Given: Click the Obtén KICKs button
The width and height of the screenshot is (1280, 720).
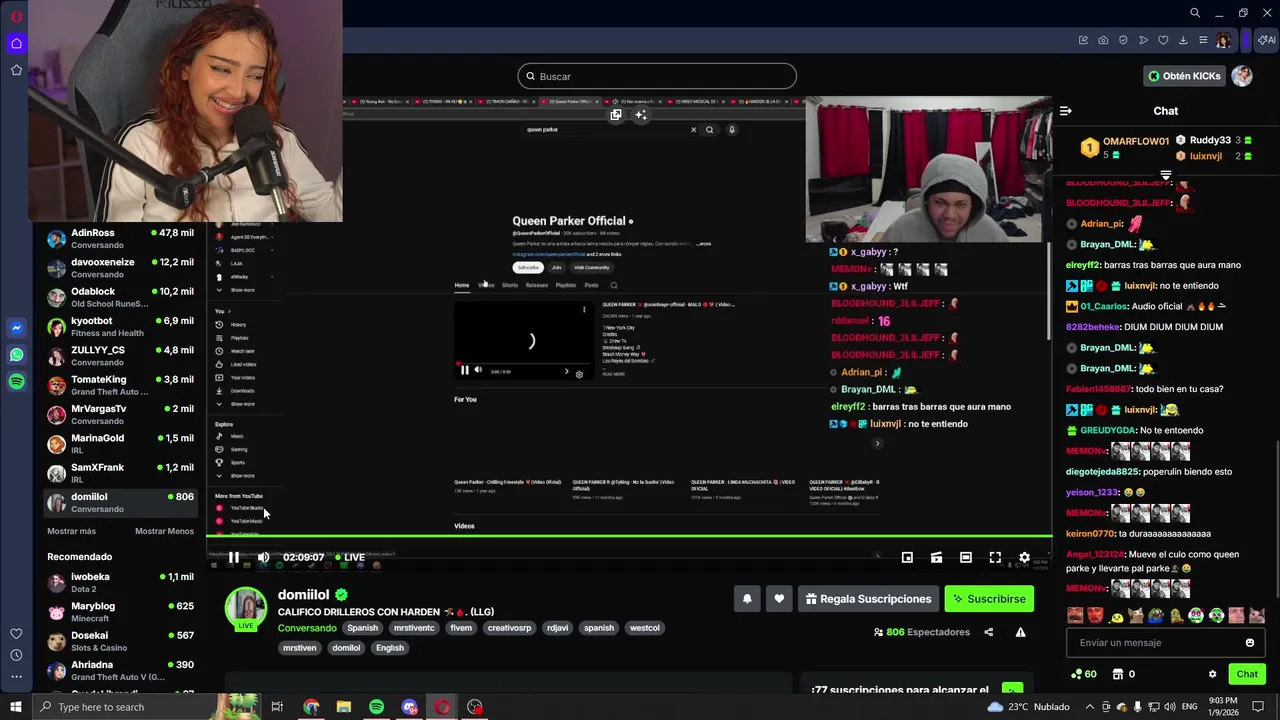Looking at the screenshot, I should tap(1185, 76).
